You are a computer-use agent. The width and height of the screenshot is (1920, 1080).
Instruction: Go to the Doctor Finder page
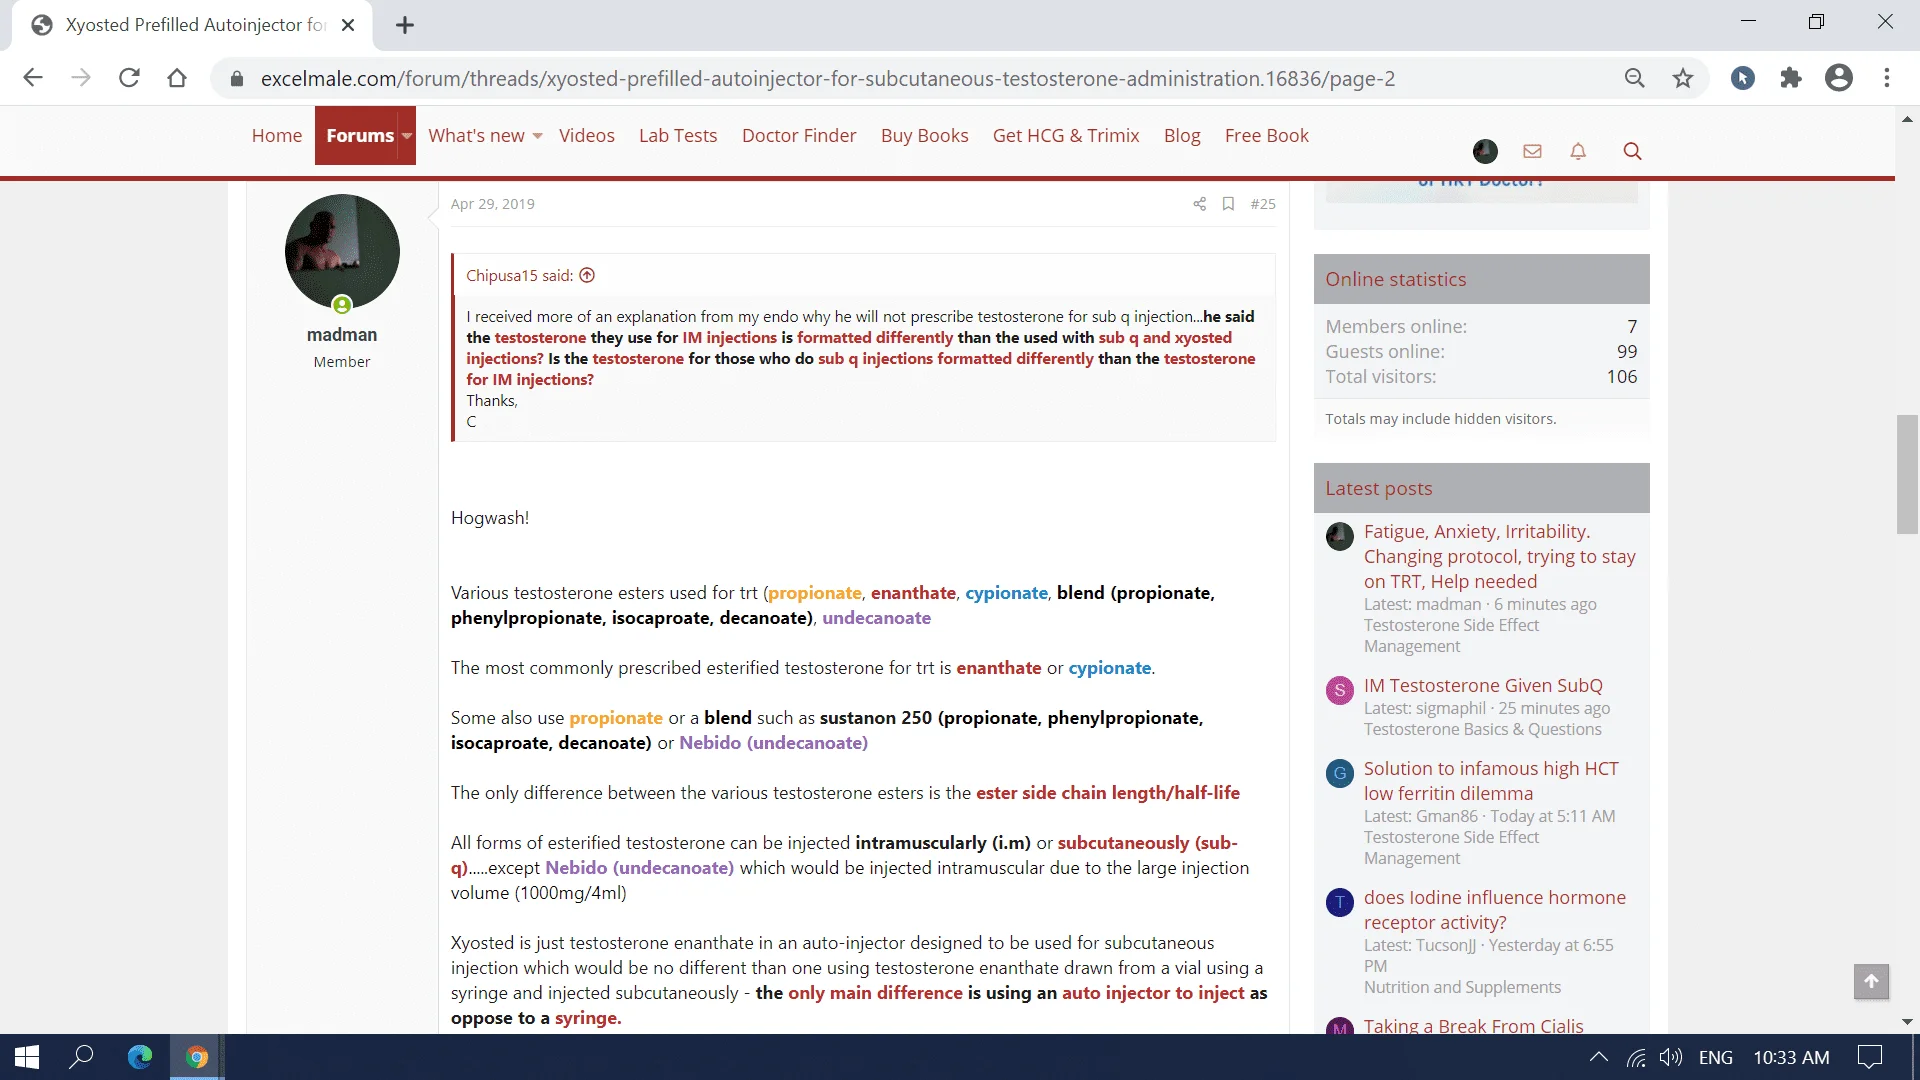pyautogui.click(x=798, y=136)
